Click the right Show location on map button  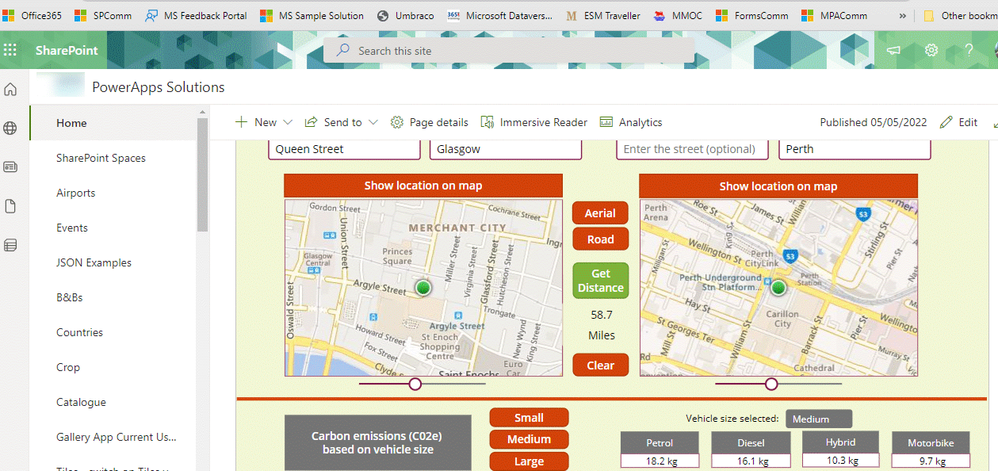(778, 186)
